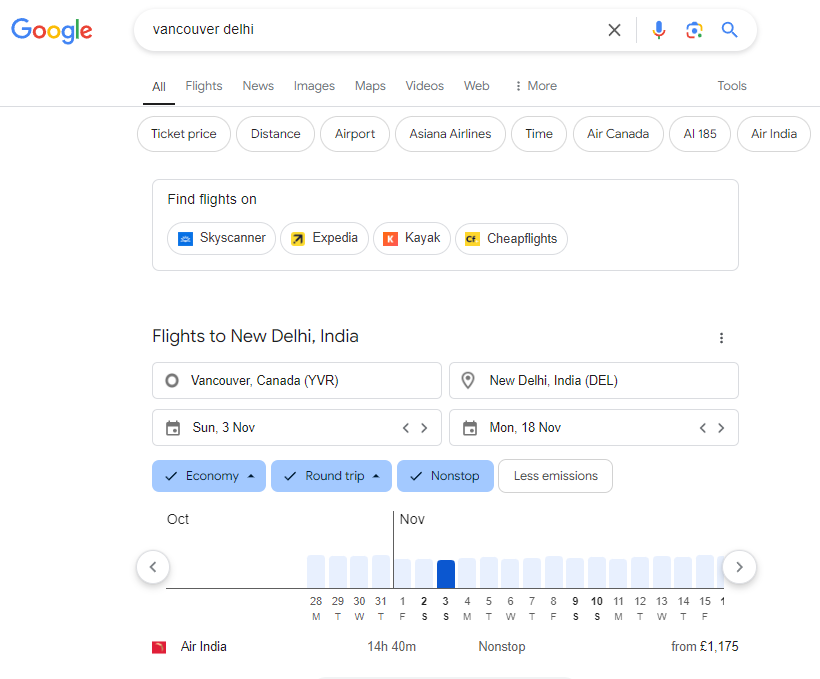
Task: Find flights on Cheapflights
Action: coord(511,239)
